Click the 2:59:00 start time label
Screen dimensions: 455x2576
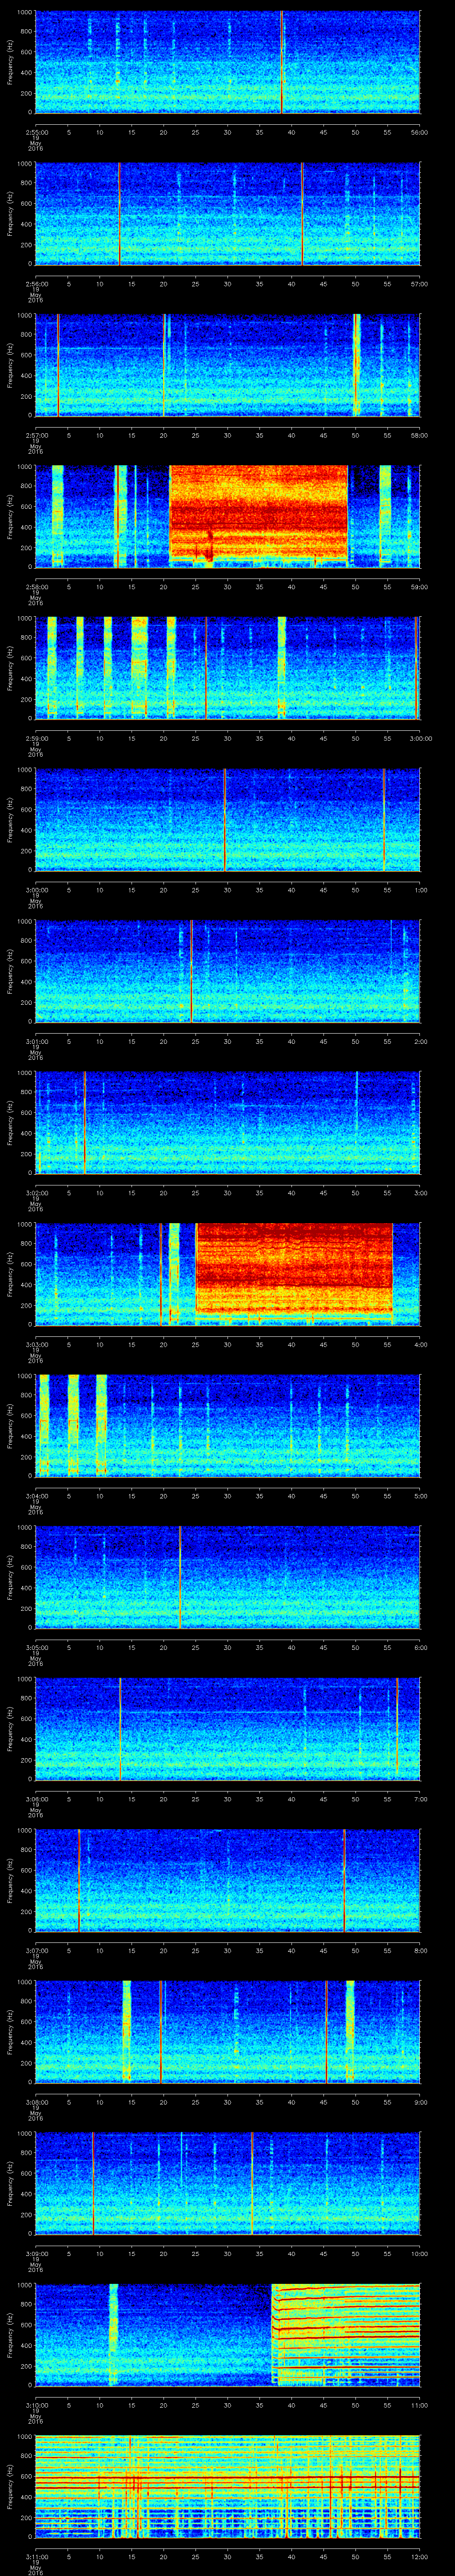[x=36, y=738]
